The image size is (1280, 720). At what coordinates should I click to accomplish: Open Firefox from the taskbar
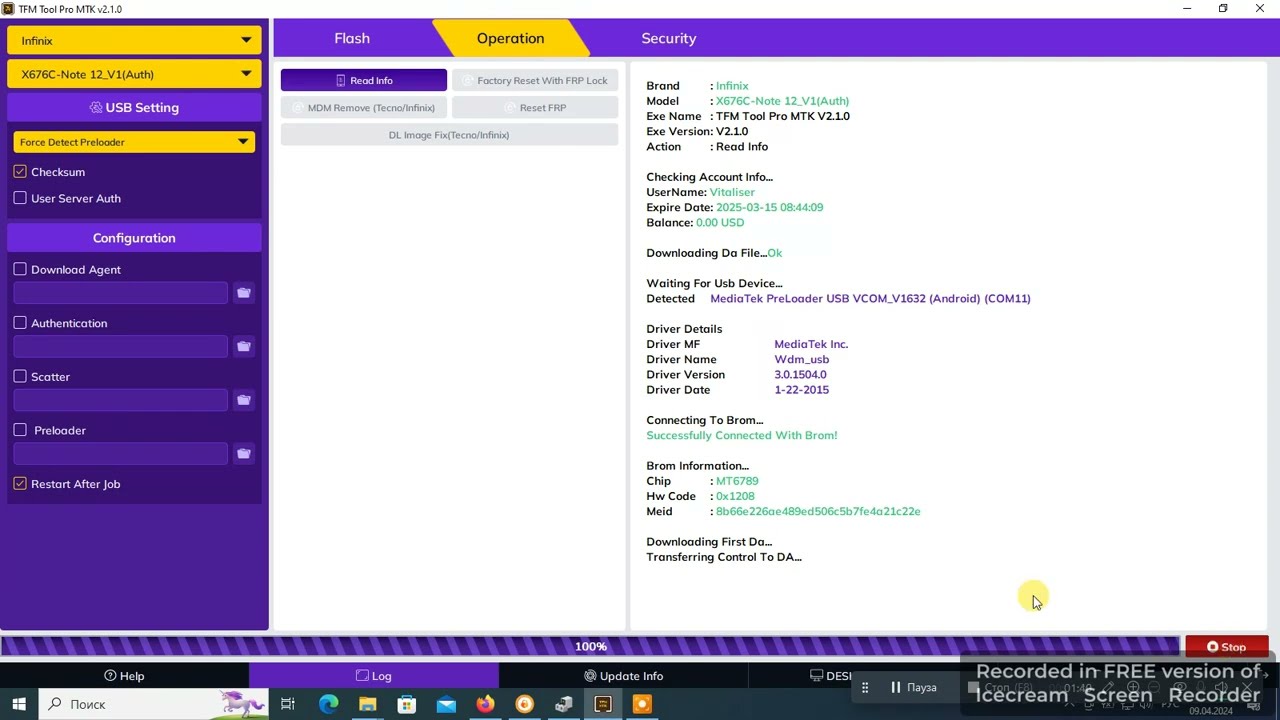(485, 704)
